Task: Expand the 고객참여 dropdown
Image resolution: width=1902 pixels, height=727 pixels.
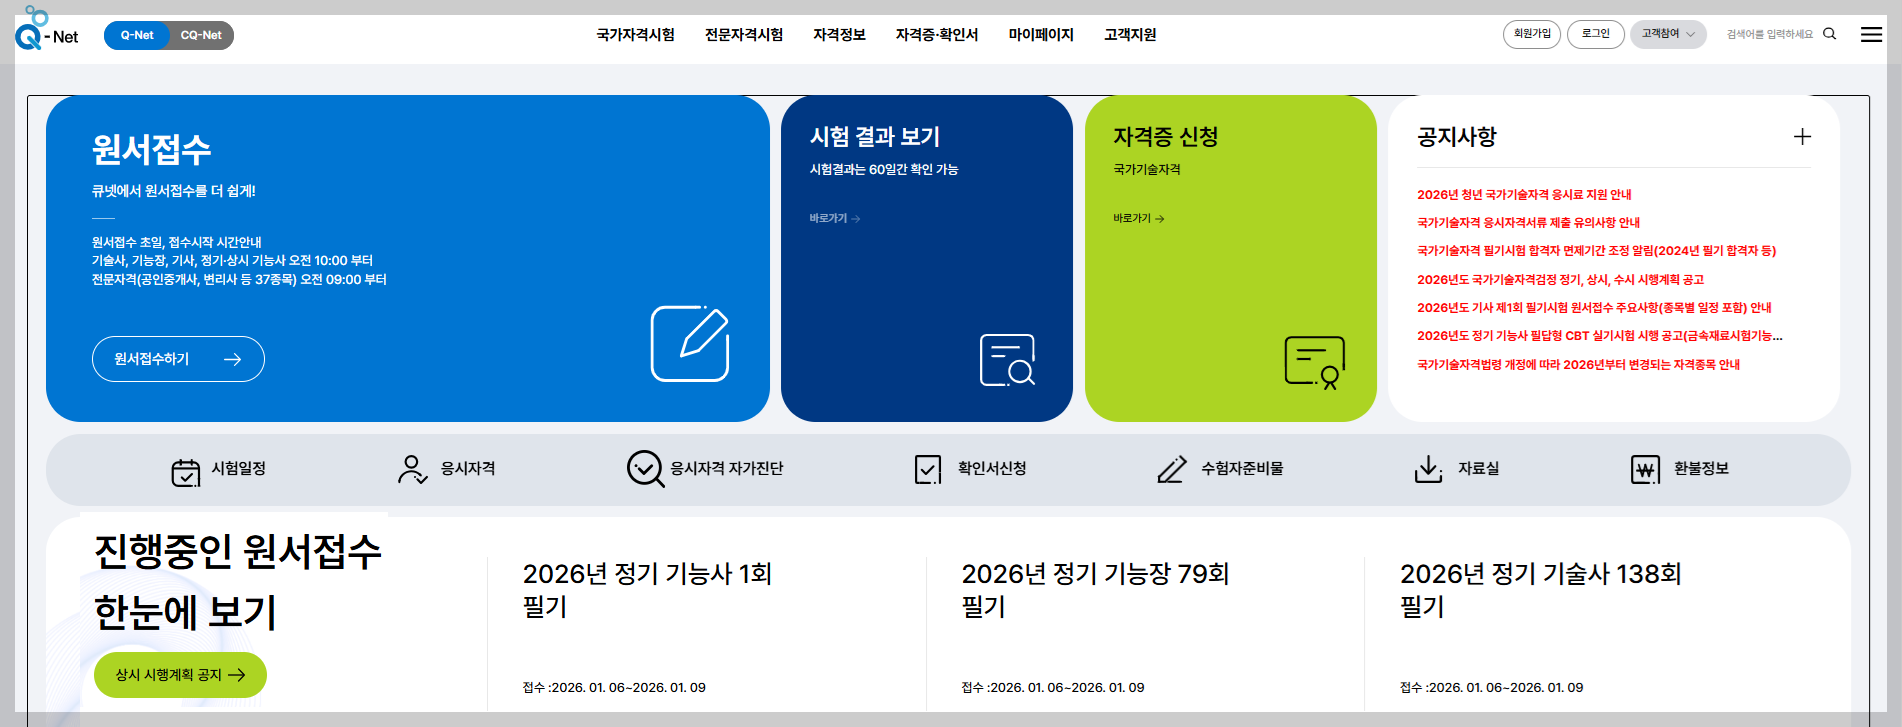Action: (1668, 34)
